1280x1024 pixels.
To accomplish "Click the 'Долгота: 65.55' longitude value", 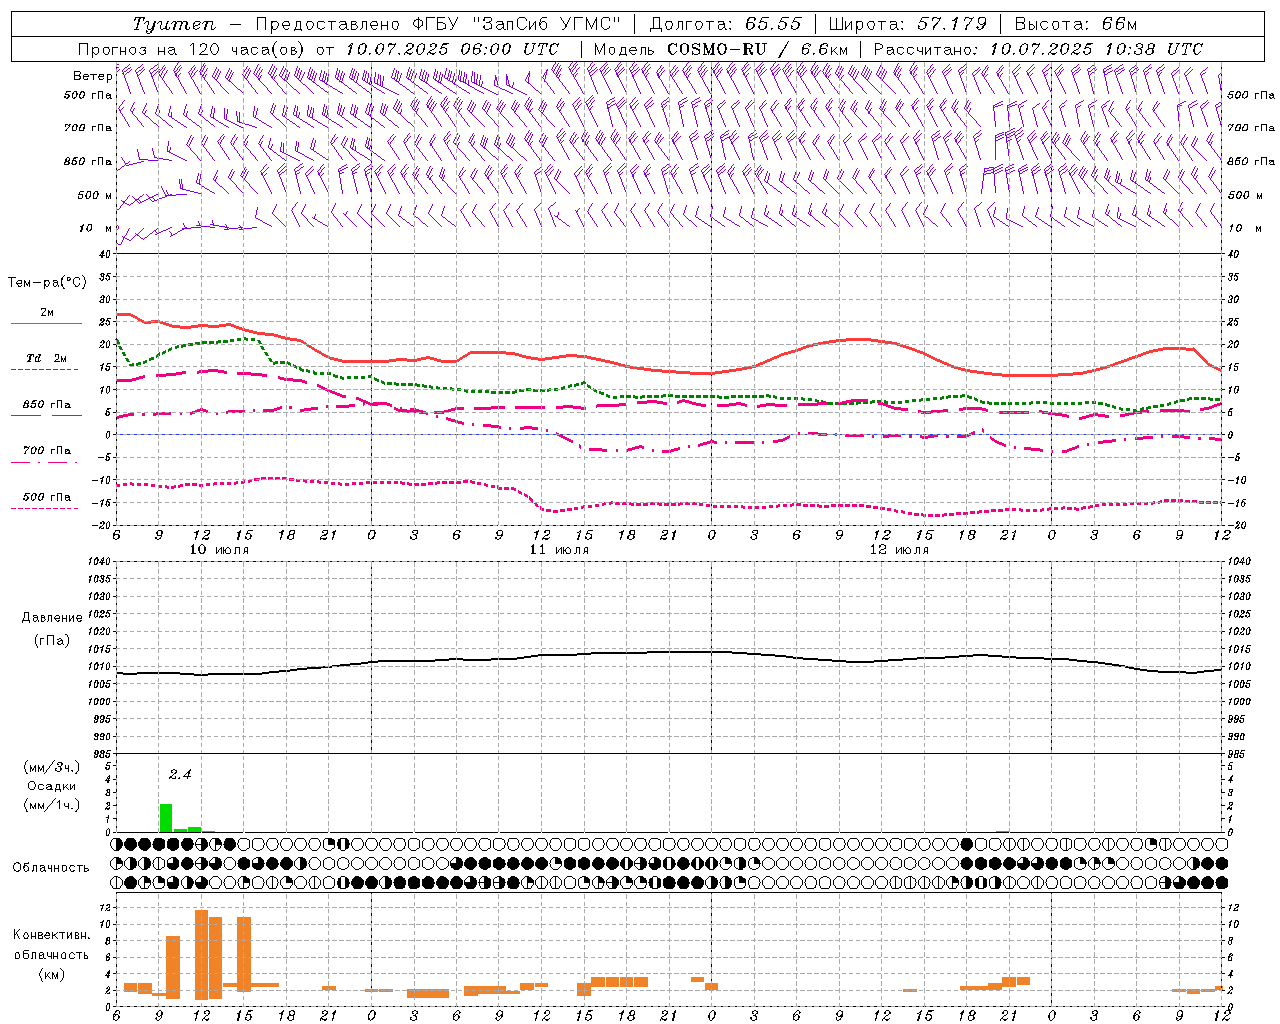I will click(x=725, y=24).
